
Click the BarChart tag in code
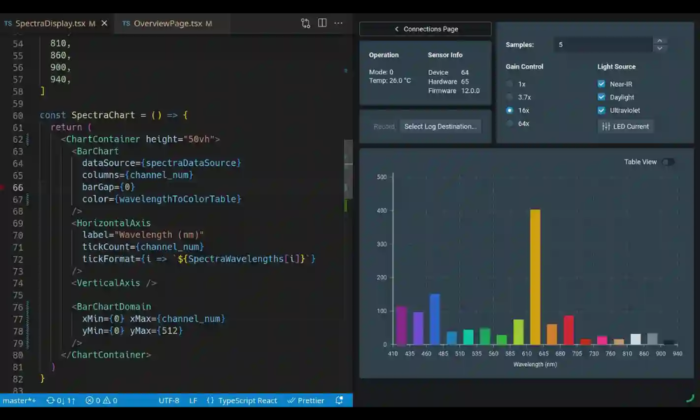97,151
